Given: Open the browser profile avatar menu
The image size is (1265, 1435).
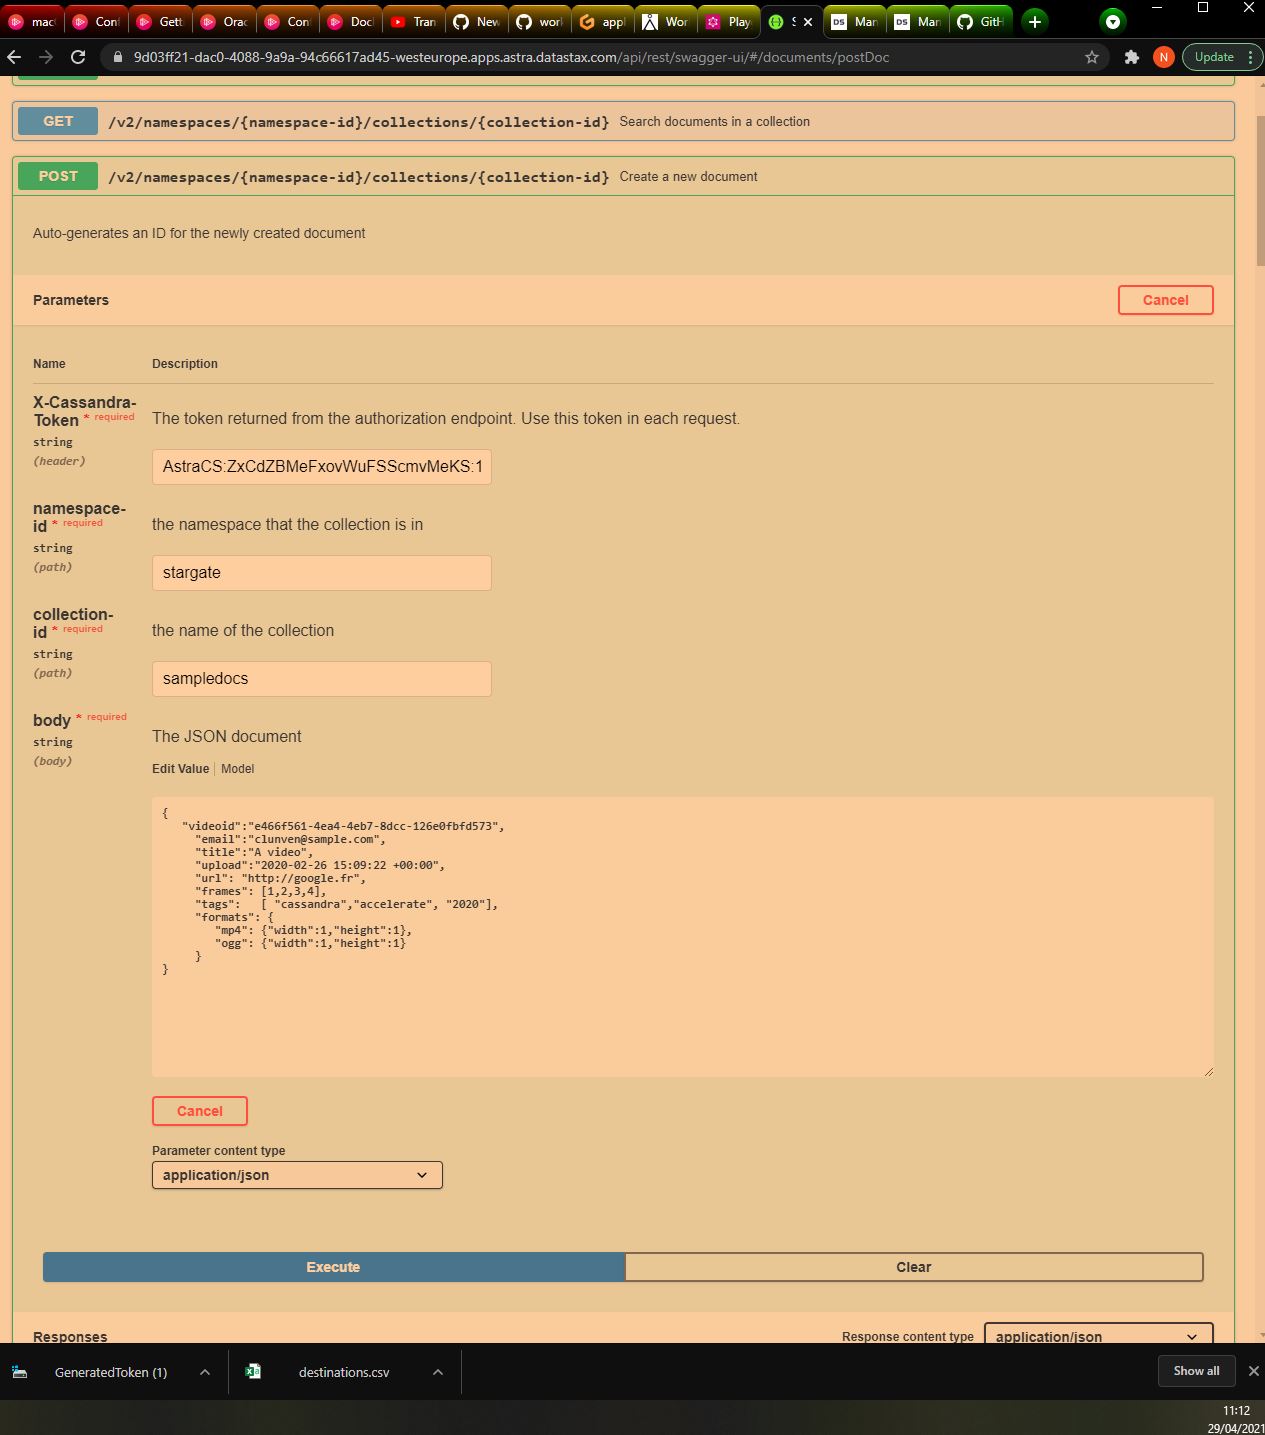Looking at the screenshot, I should (1163, 57).
